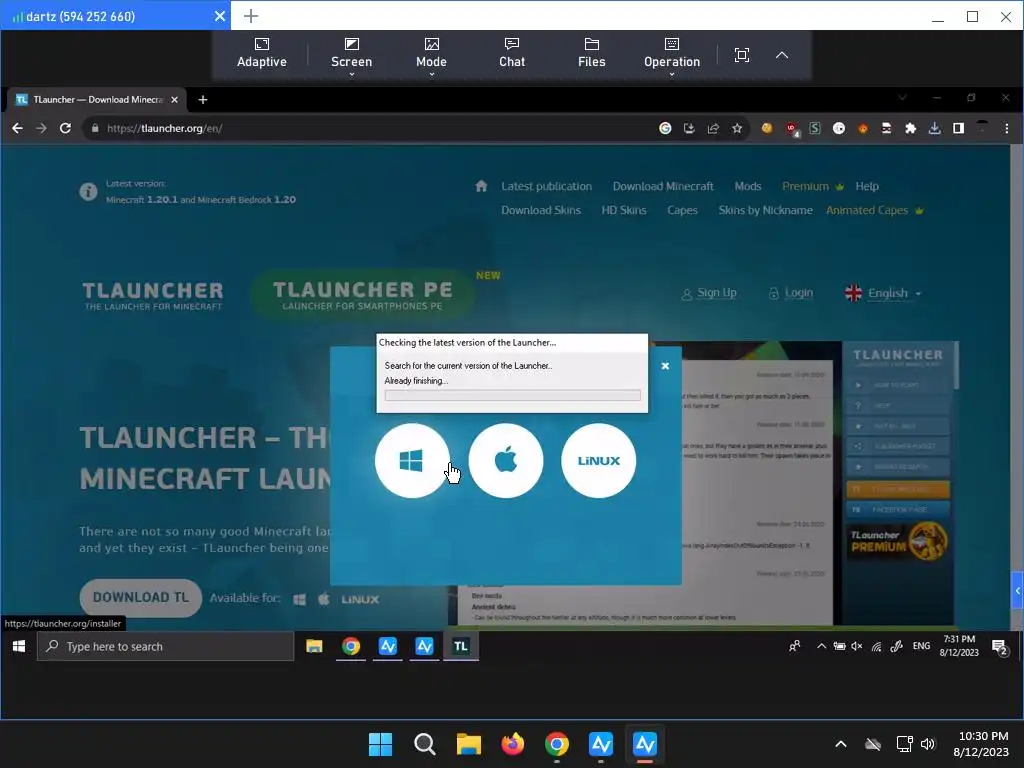Viewport: 1024px width, 768px height.
Task: Click the remote taskbar search box
Action: click(165, 647)
